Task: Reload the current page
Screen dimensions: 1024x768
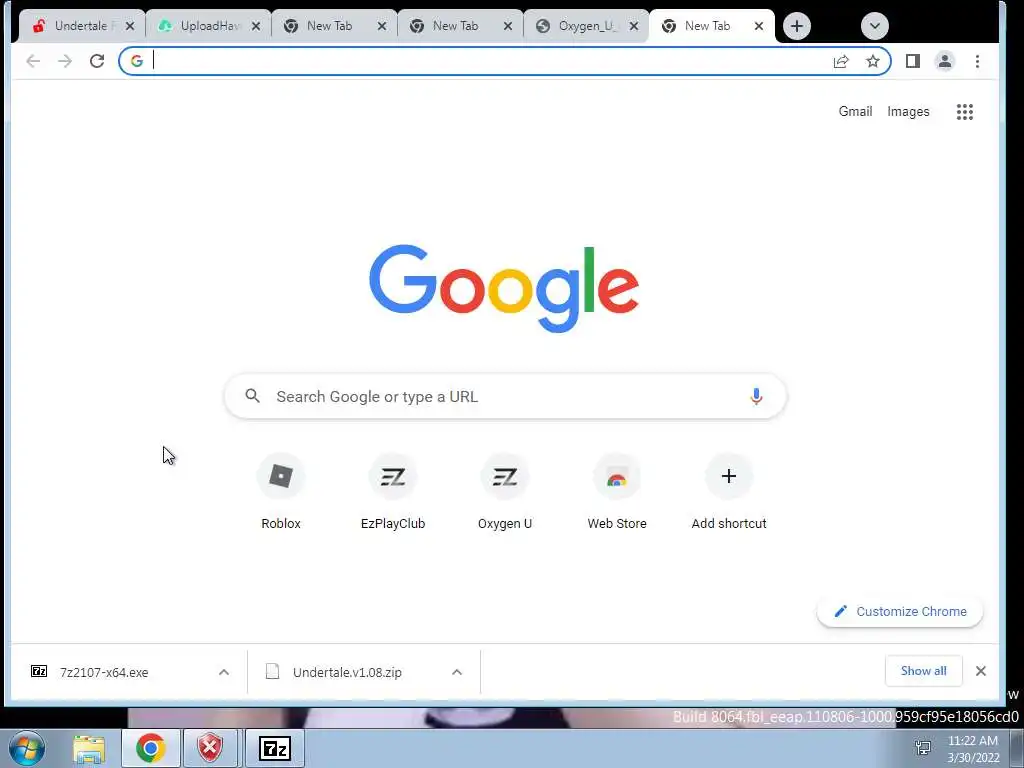Action: pos(97,61)
